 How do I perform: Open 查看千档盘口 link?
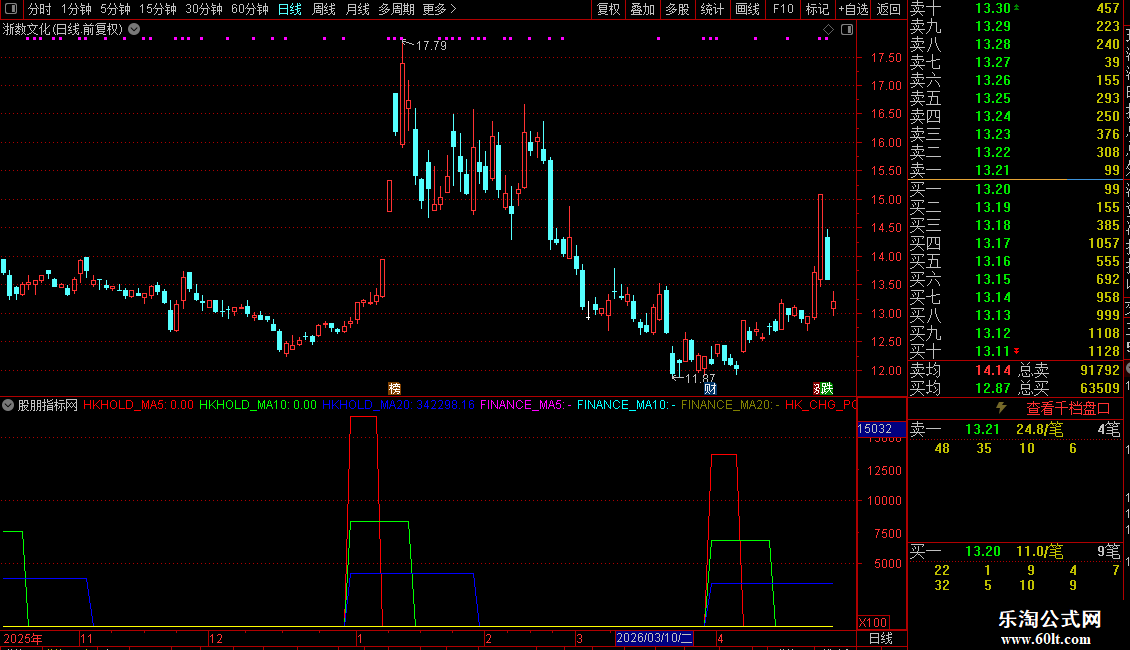coord(1068,409)
